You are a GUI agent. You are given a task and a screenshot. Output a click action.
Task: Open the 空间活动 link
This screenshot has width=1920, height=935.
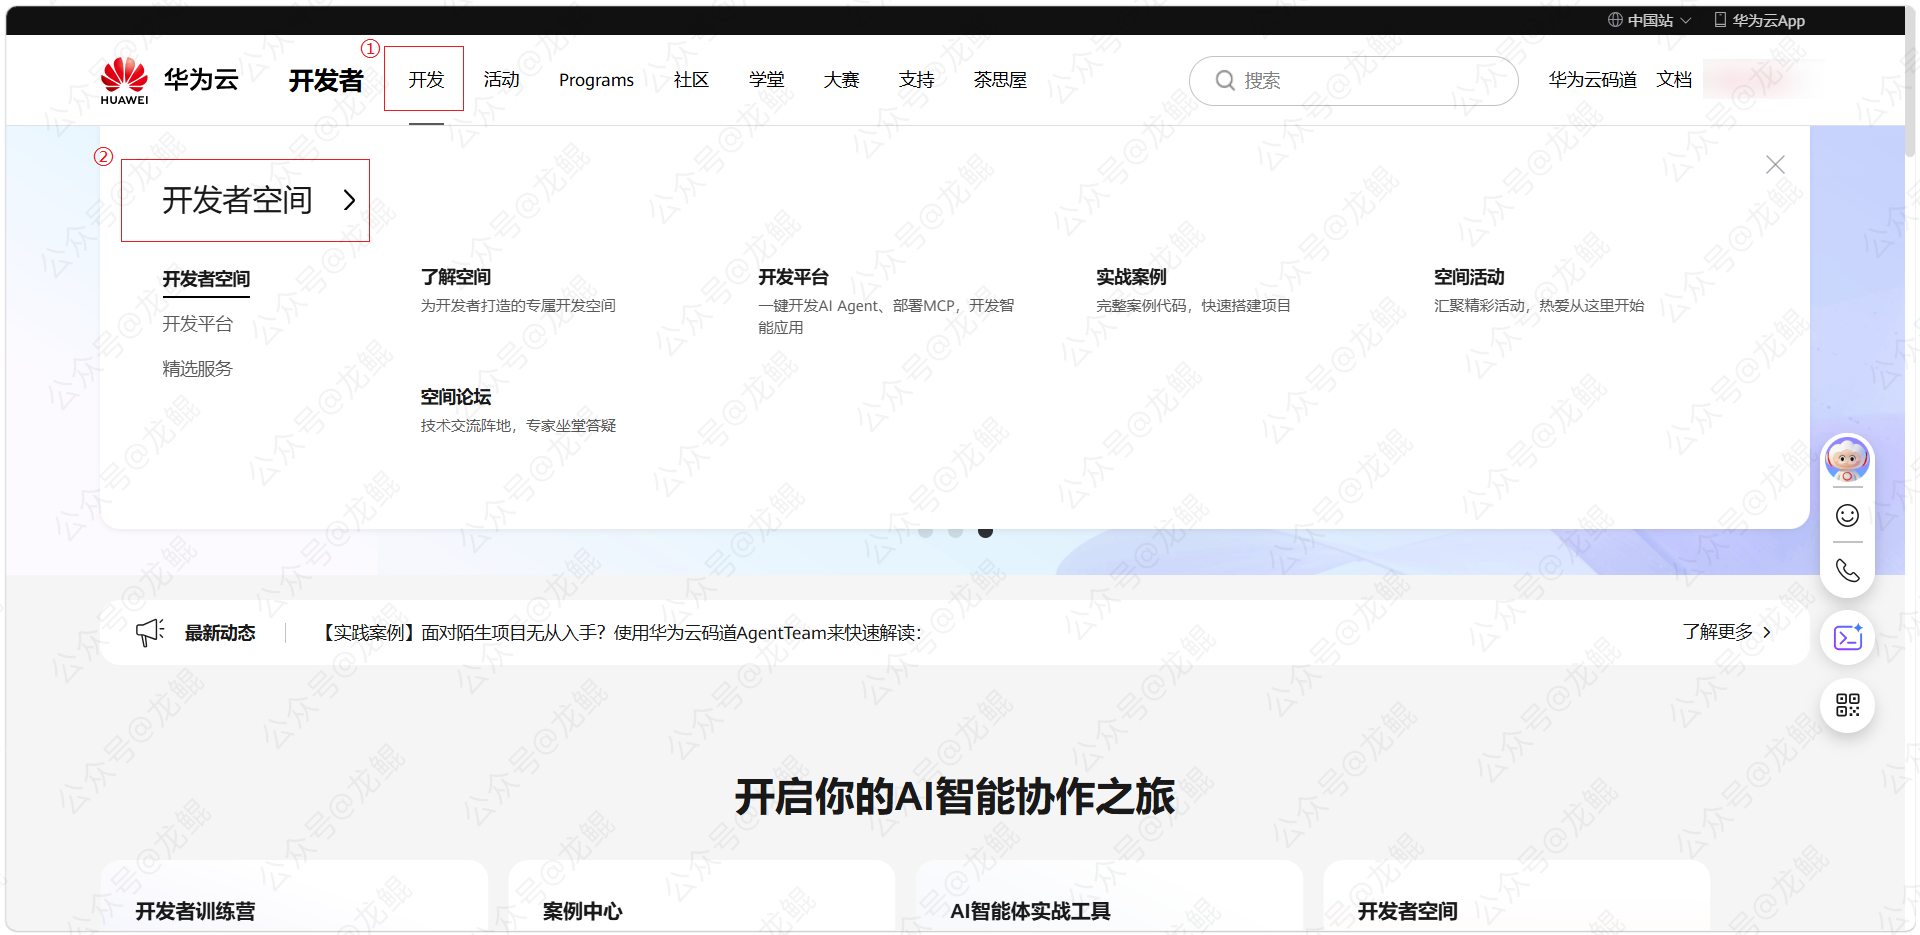[1470, 277]
